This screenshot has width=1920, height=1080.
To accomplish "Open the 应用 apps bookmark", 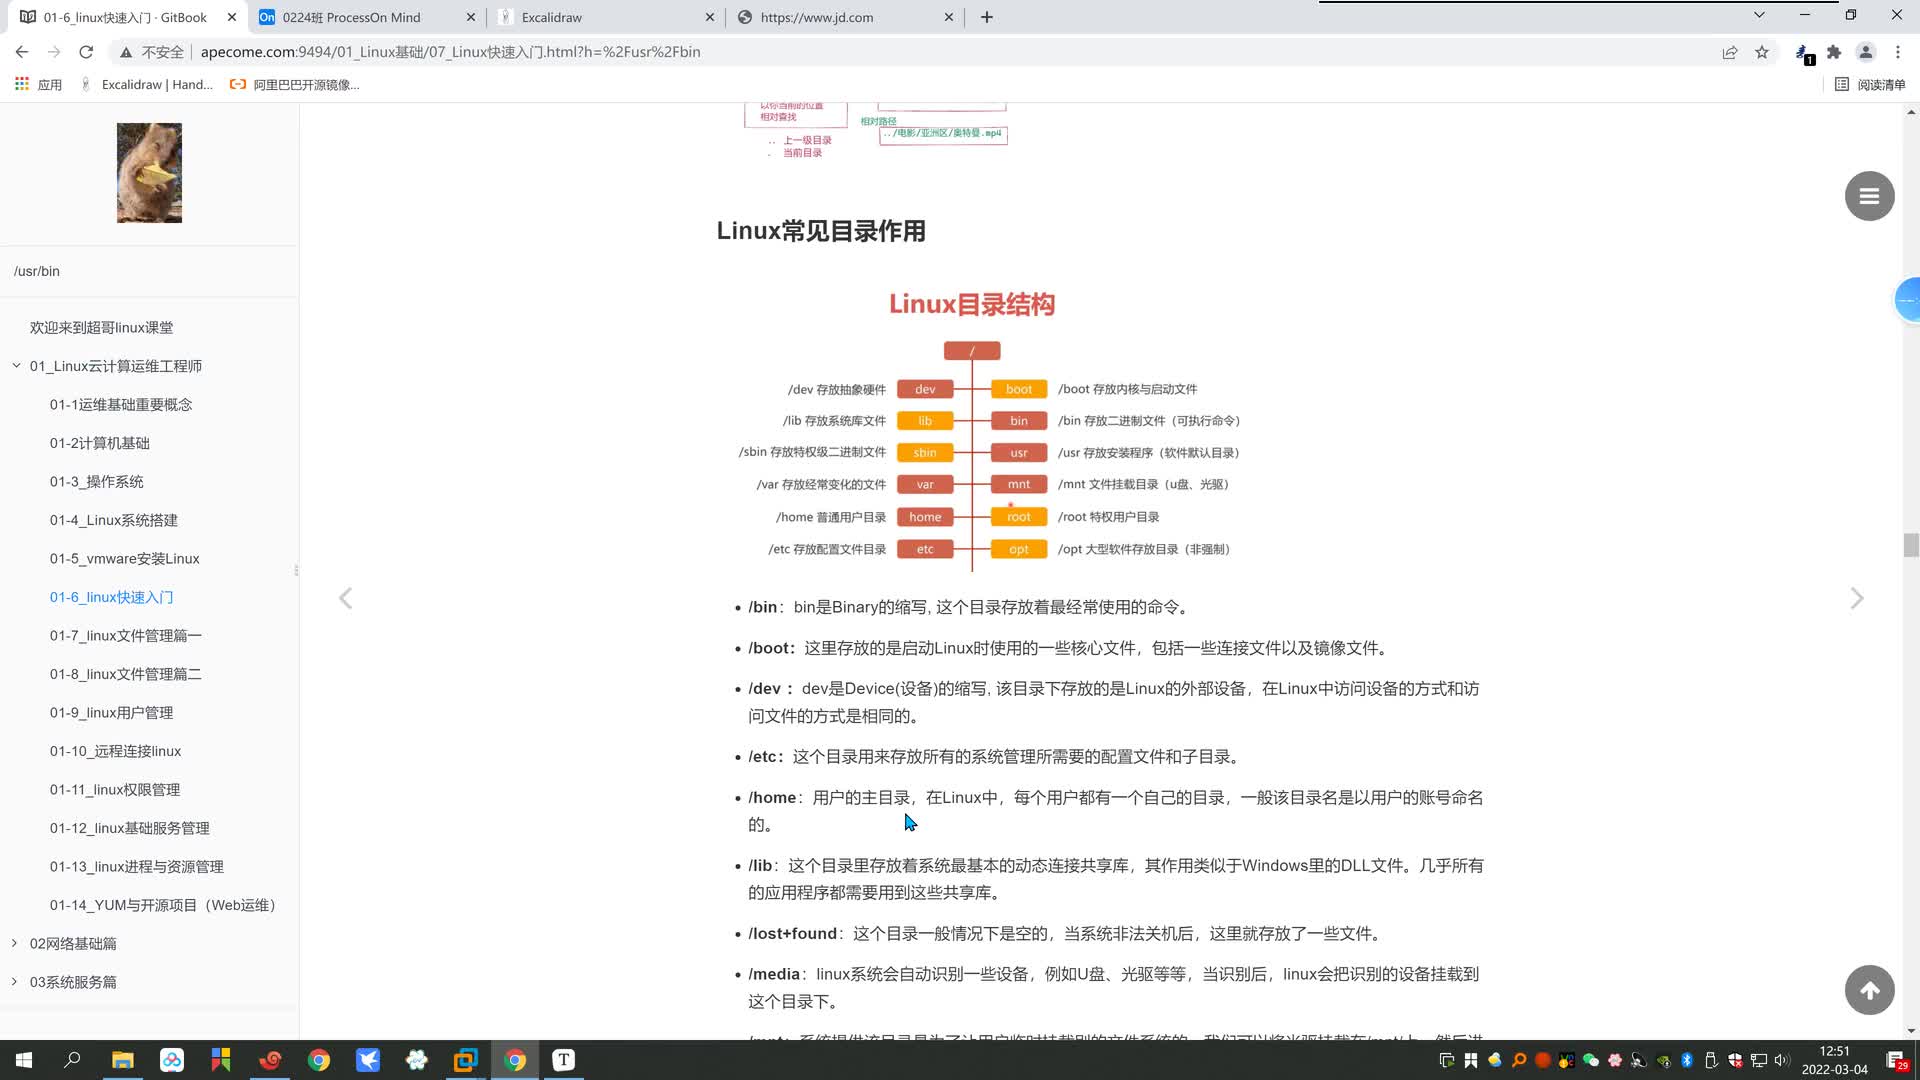I will pos(39,85).
